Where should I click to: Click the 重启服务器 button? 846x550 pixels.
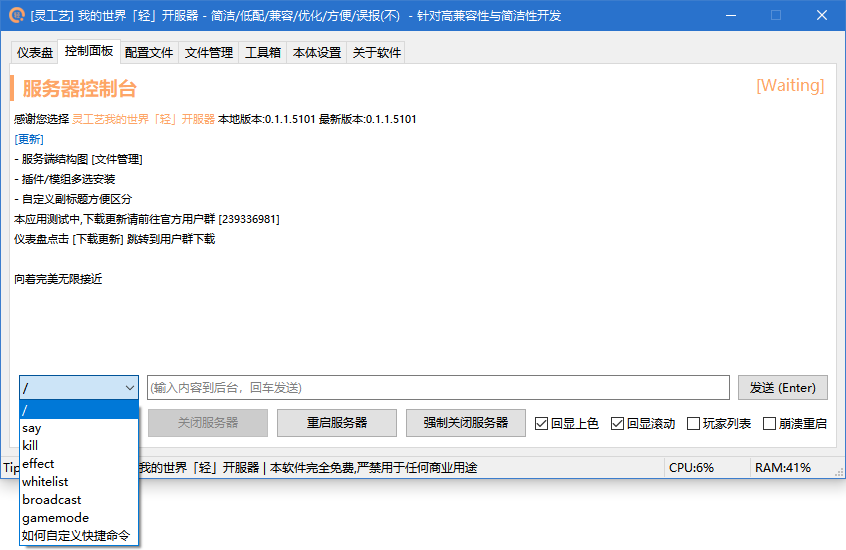pos(337,423)
